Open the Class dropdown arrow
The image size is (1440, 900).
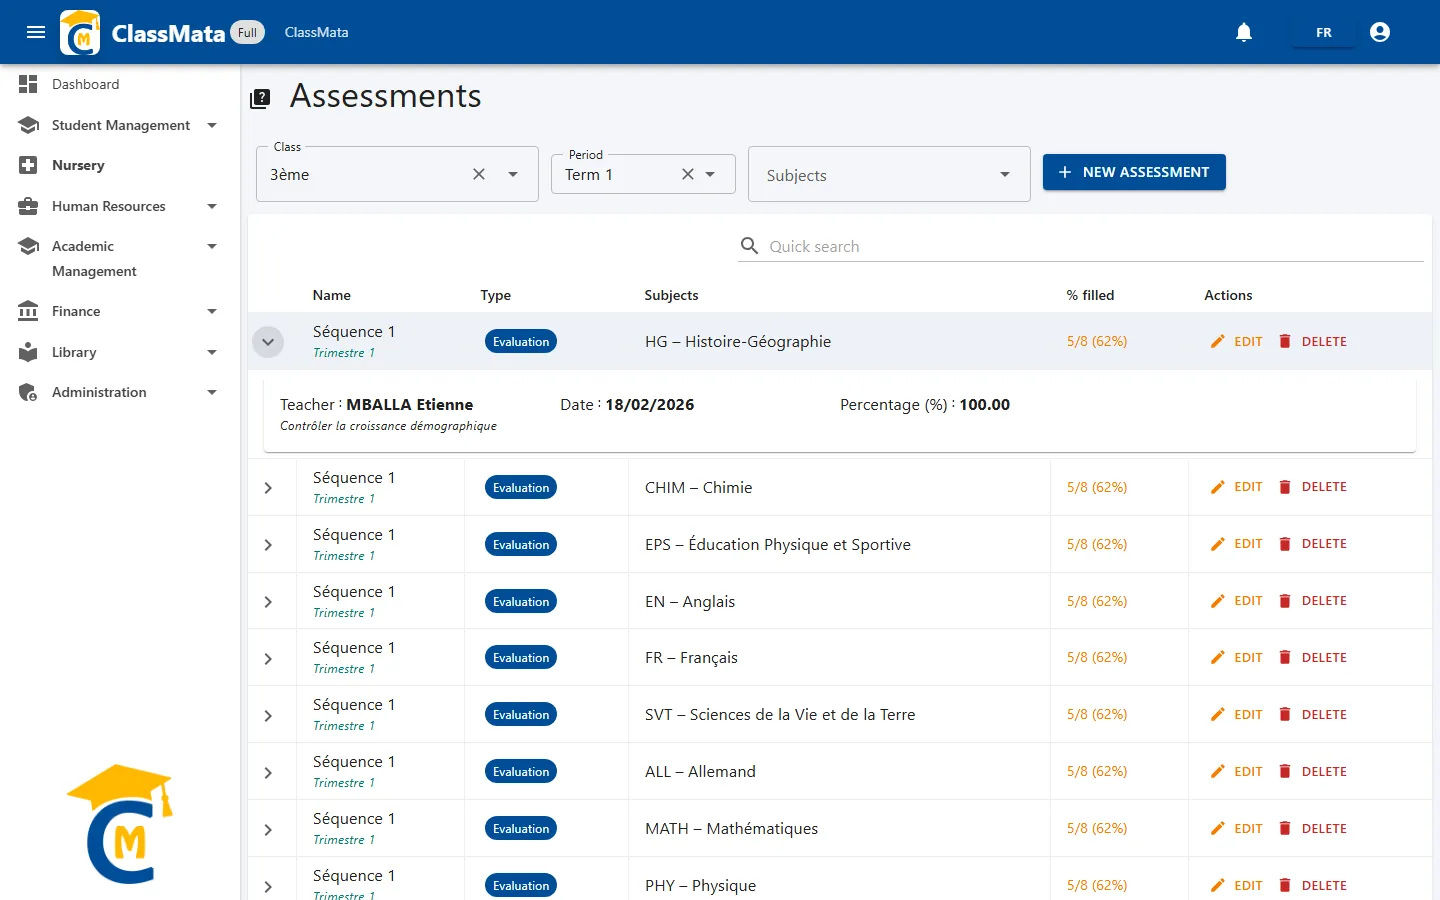pos(513,174)
